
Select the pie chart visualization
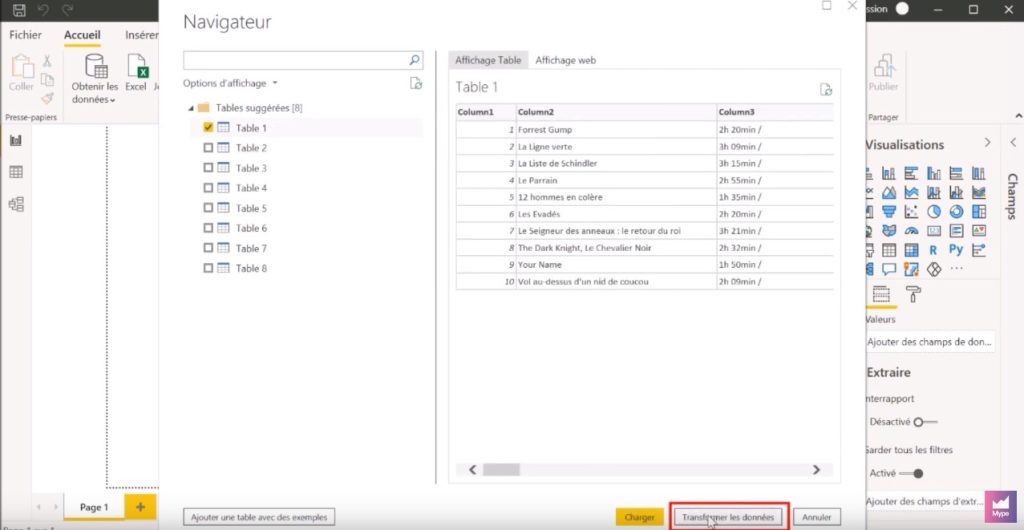click(x=934, y=211)
